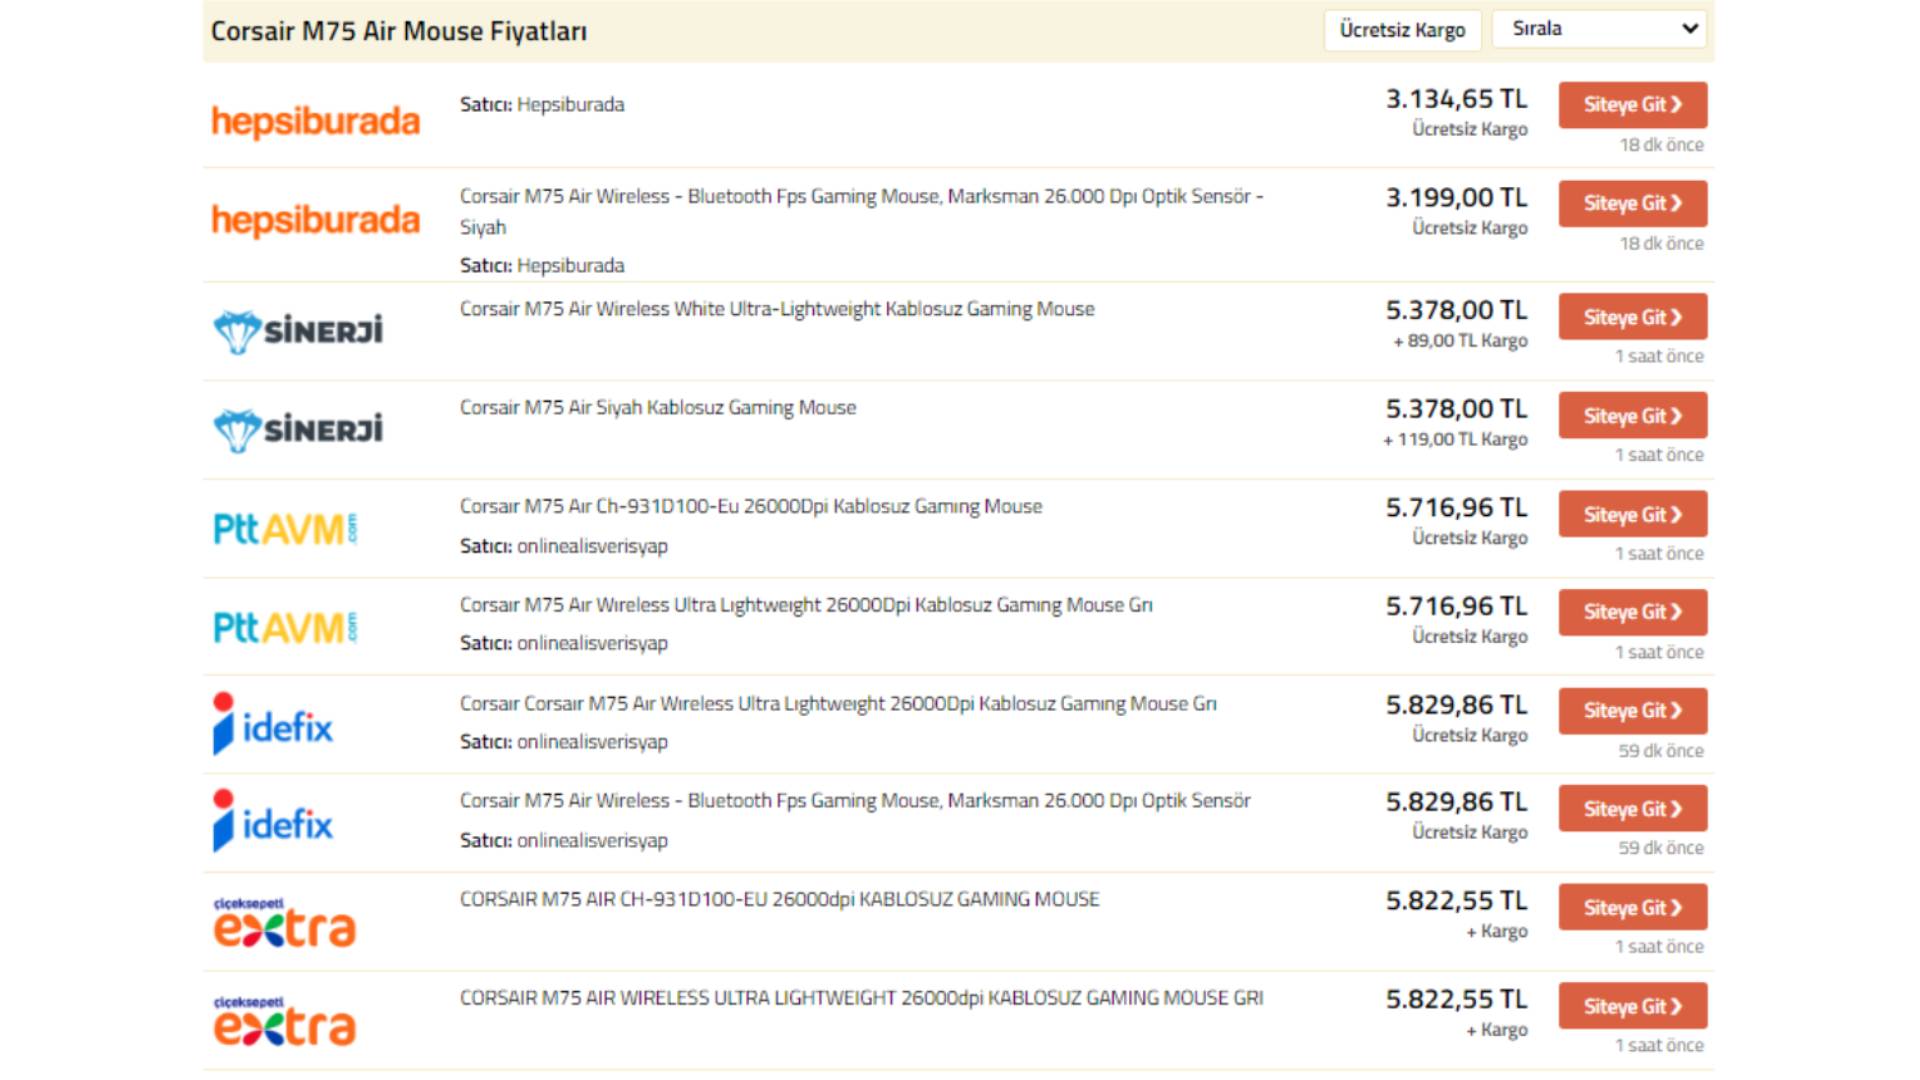The width and height of the screenshot is (1920, 1080).
Task: Click the idefix logo for Bluetooth Fps listing
Action: tap(273, 822)
